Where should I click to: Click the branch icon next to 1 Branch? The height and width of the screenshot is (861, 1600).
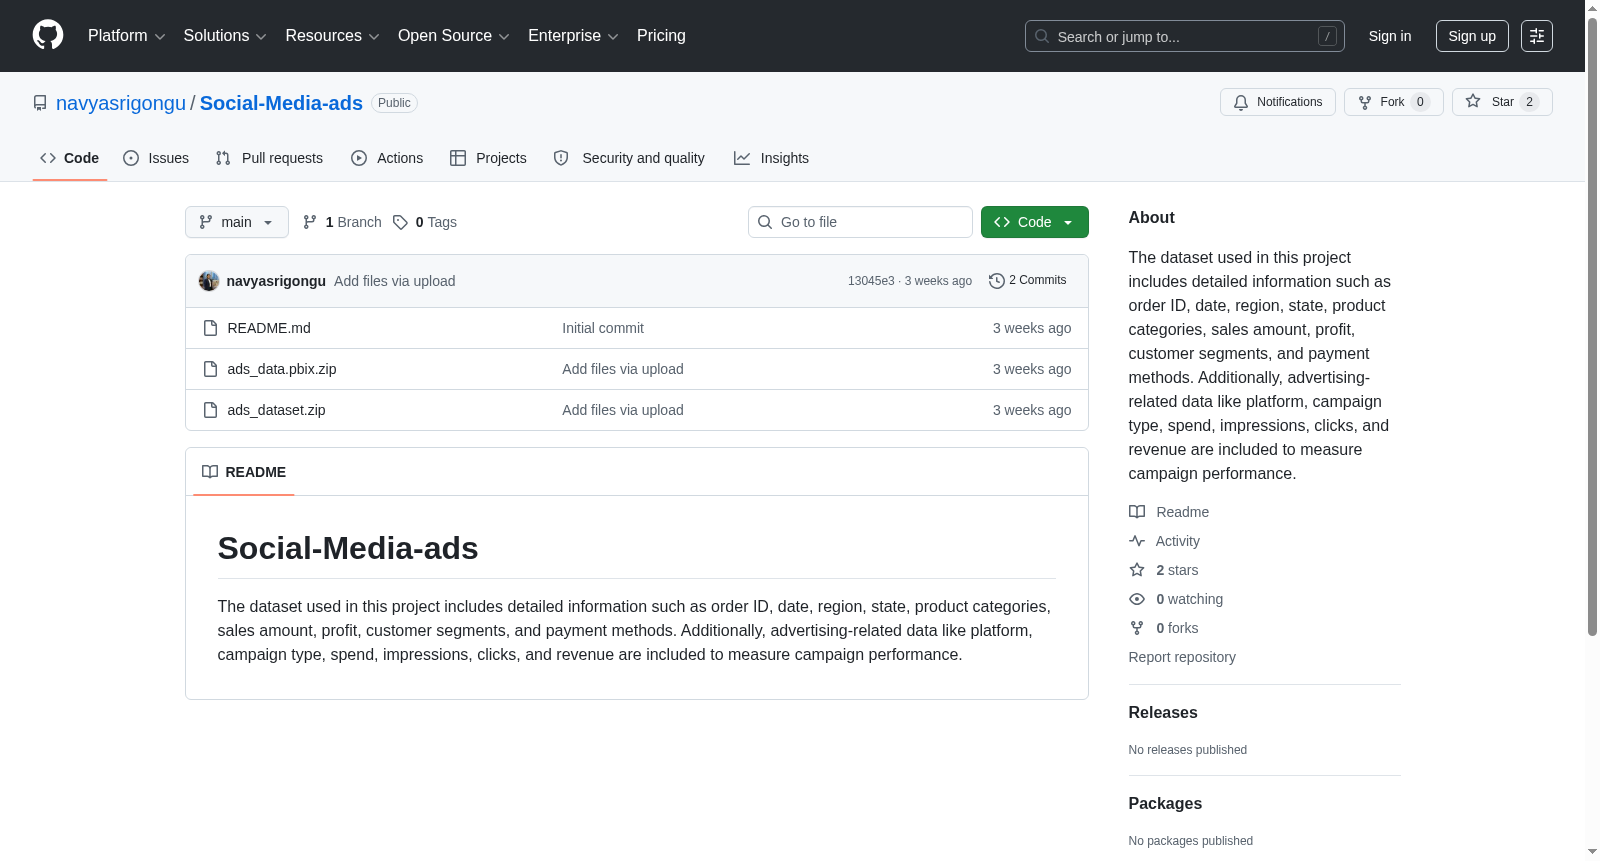310,222
